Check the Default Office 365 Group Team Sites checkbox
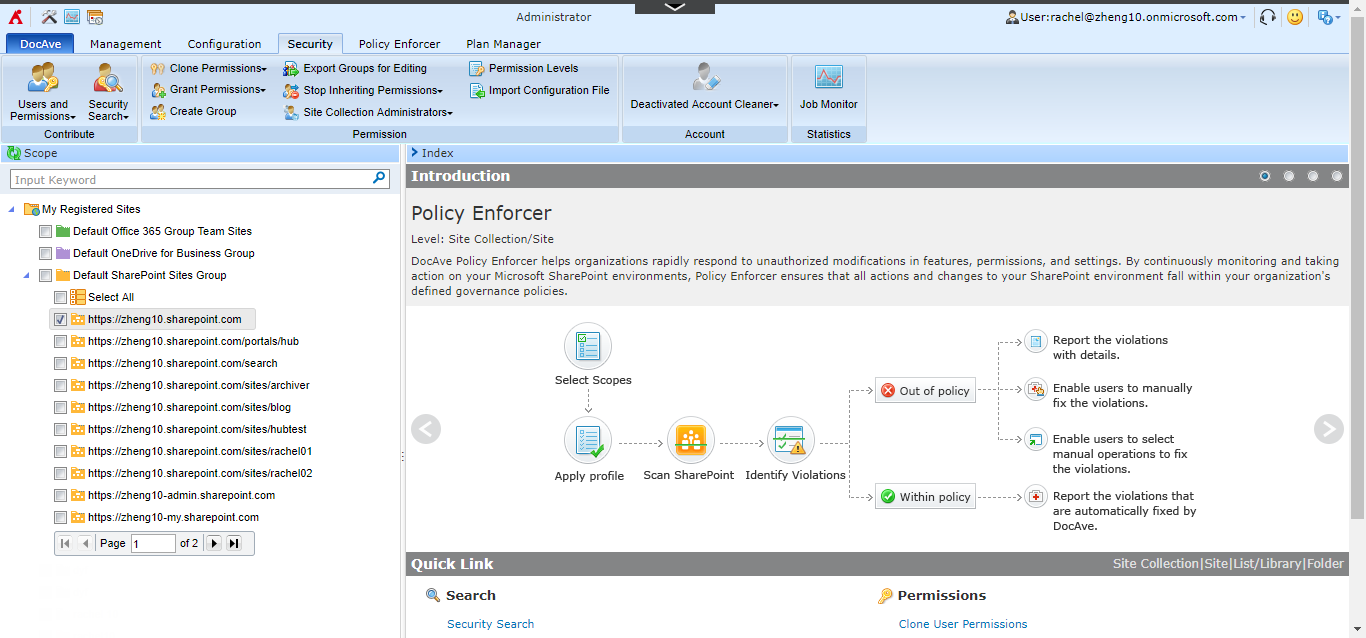 tap(45, 231)
